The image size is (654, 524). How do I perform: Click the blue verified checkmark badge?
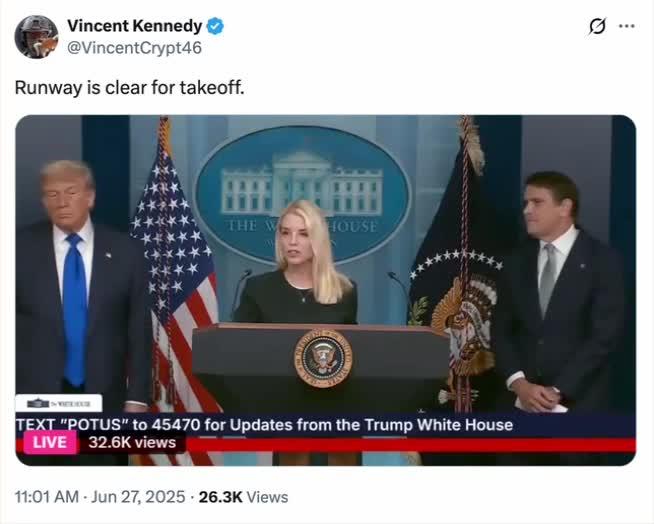pos(216,26)
